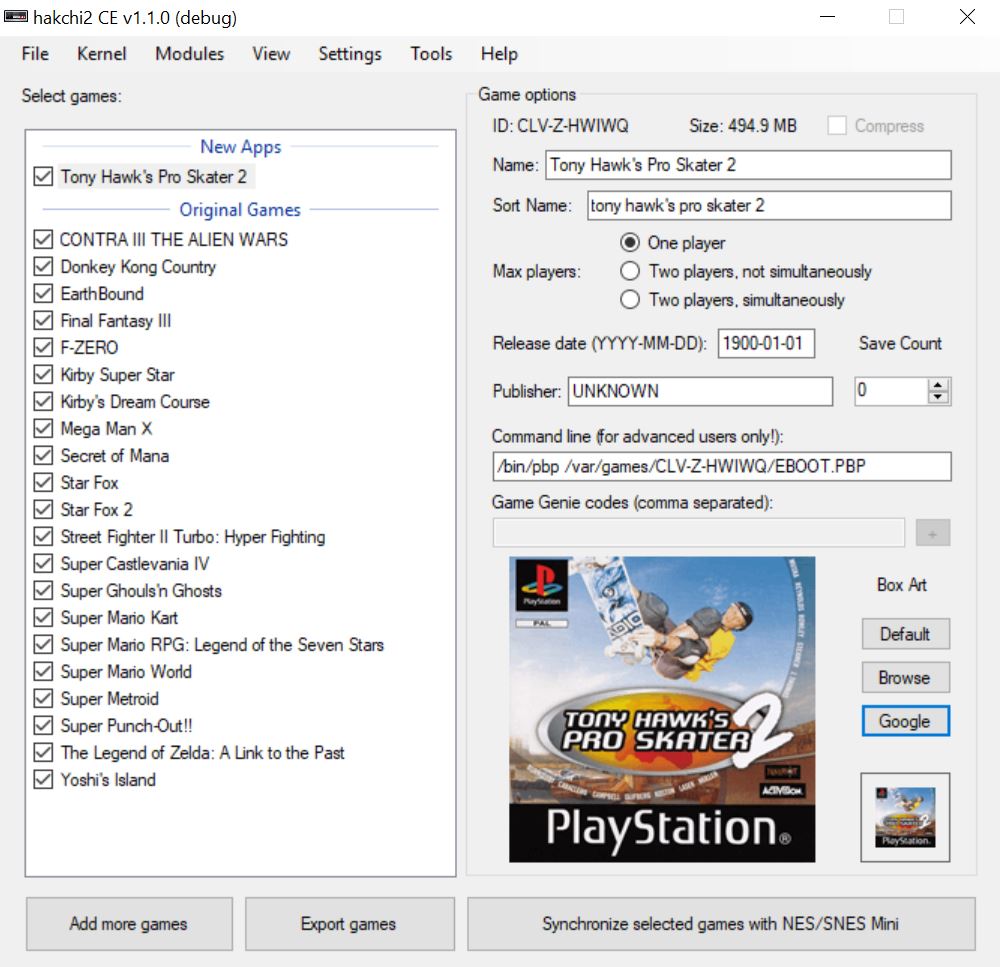Viewport: 1000px width, 967px height.
Task: Select Super Castlevania IV in list
Action: 135,563
